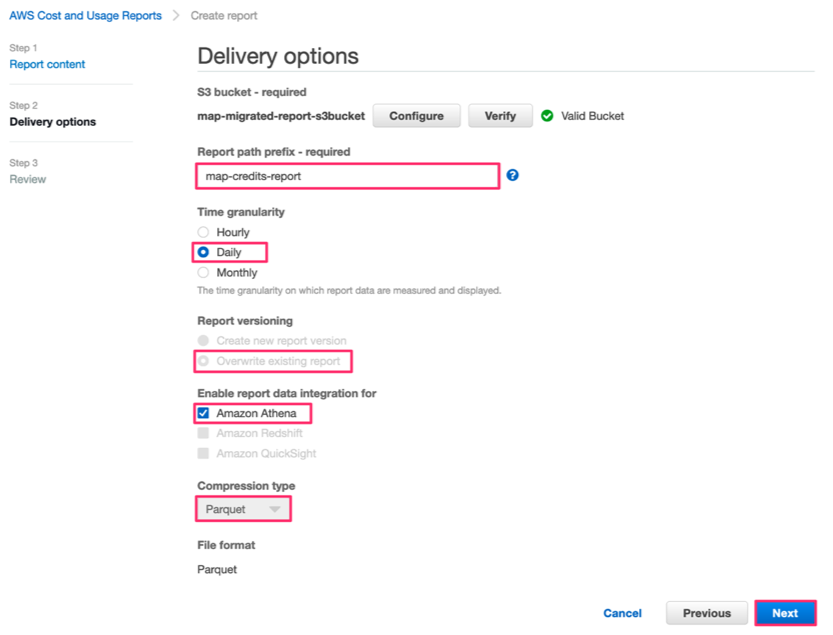Select the Hourly time granularity
Image resolution: width=833 pixels, height=635 pixels.
203,232
